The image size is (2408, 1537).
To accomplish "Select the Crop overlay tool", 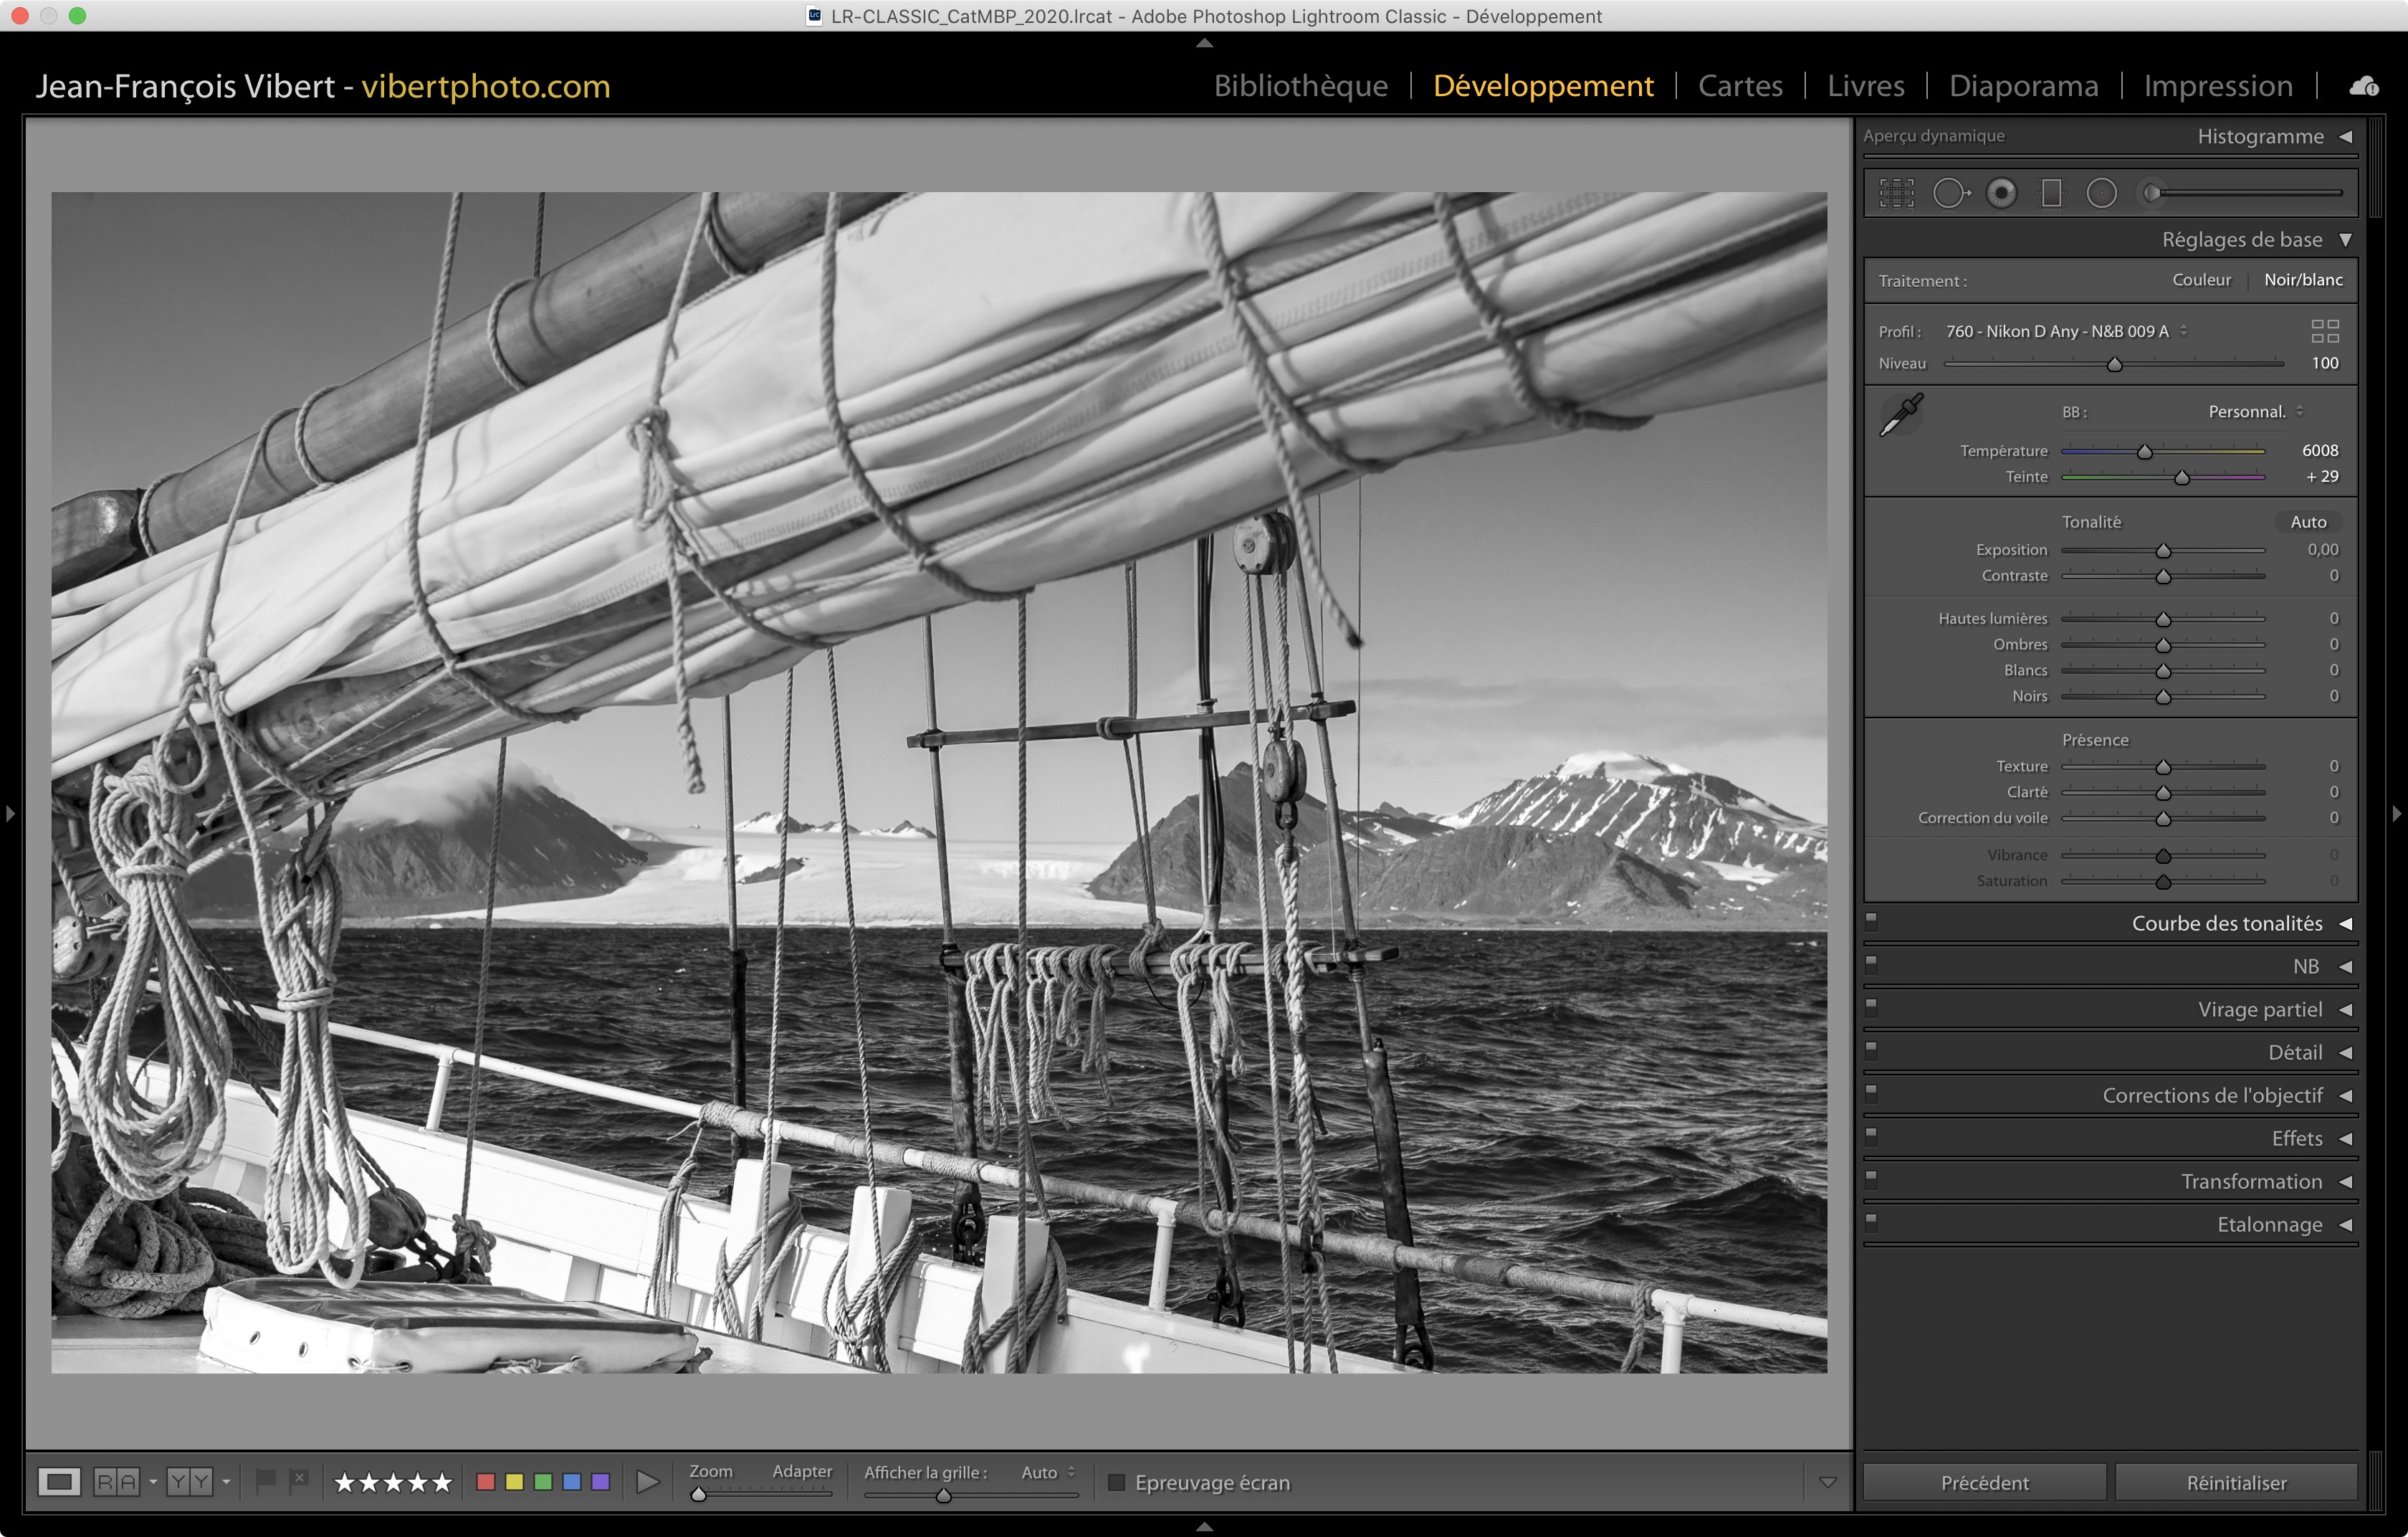I will coord(1896,193).
